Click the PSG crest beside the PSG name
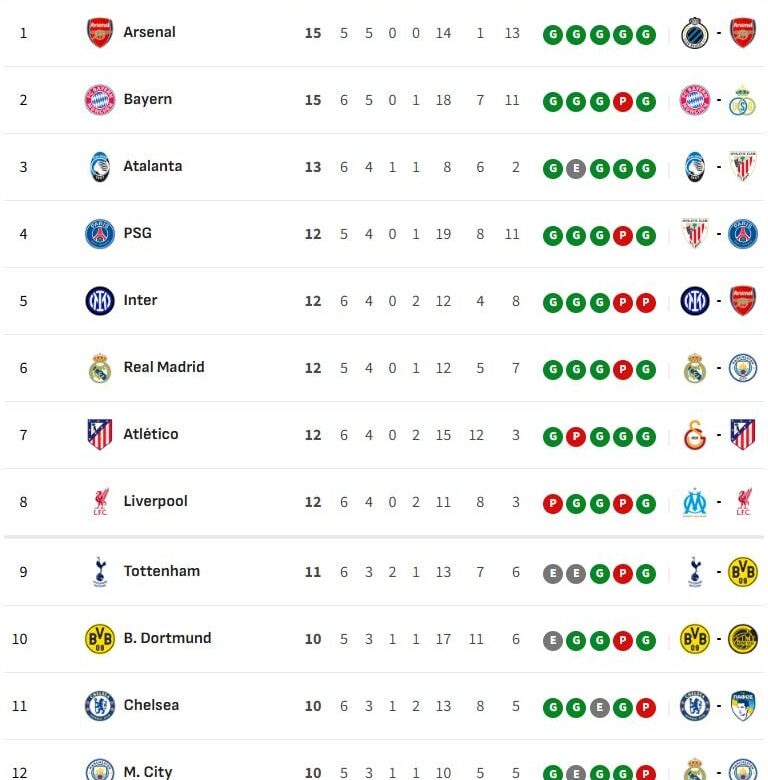Image resolution: width=768 pixels, height=780 pixels. [x=100, y=234]
